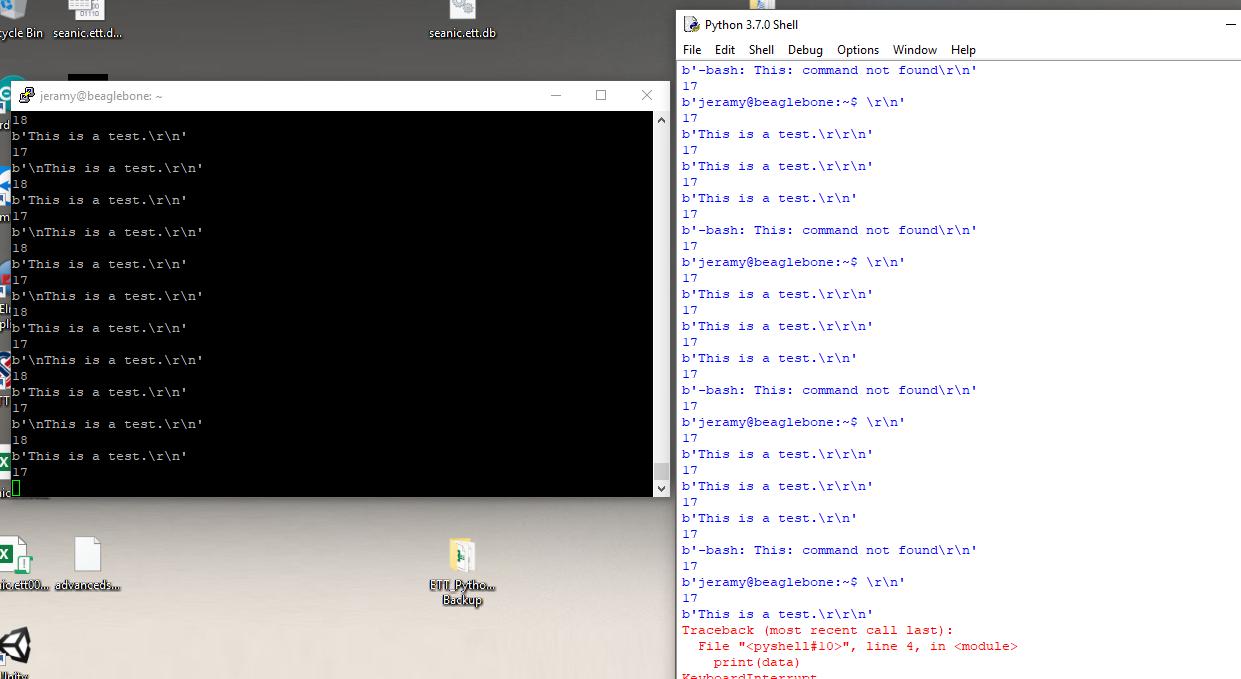
Task: Open the Help menu in Python Shell
Action: (x=963, y=50)
